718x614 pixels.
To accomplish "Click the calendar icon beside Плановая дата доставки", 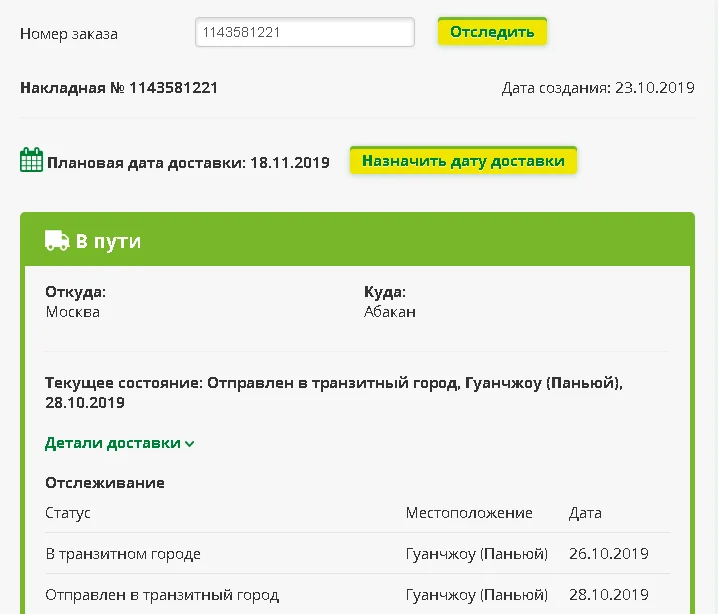I will (32, 160).
